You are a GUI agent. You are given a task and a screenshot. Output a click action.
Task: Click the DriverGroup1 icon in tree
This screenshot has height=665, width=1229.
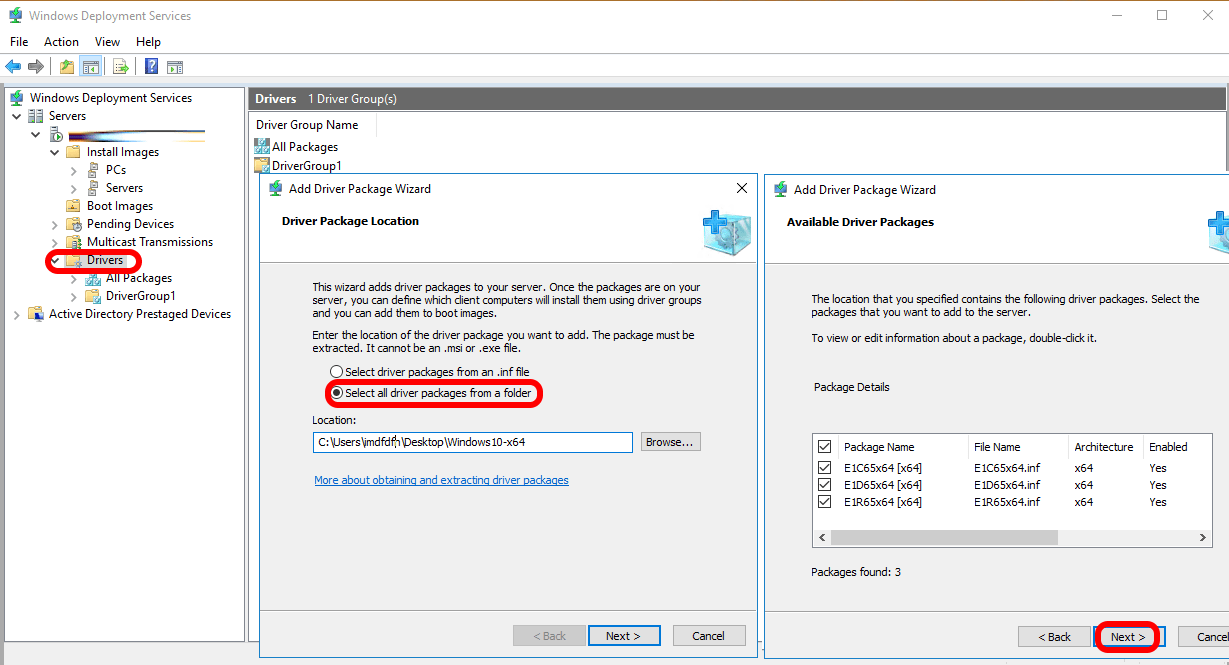tap(93, 296)
